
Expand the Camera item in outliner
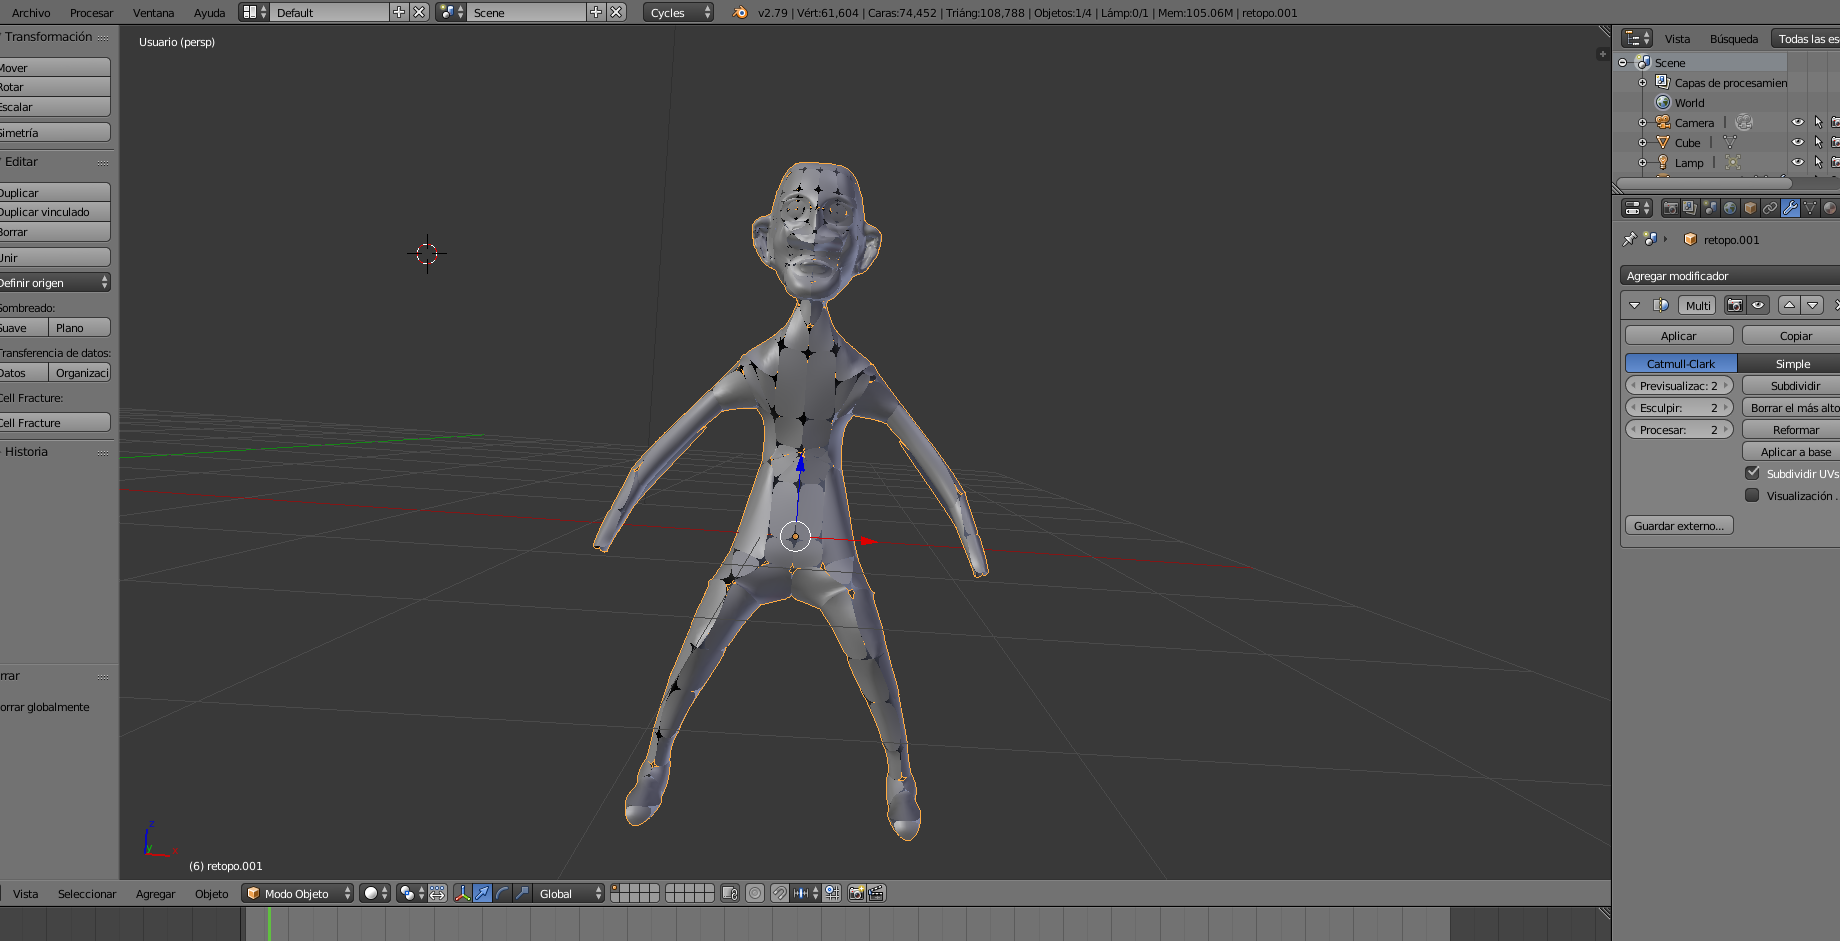click(1642, 122)
